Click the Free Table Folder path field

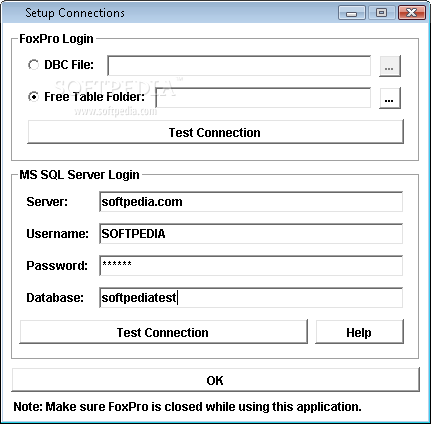(263, 98)
